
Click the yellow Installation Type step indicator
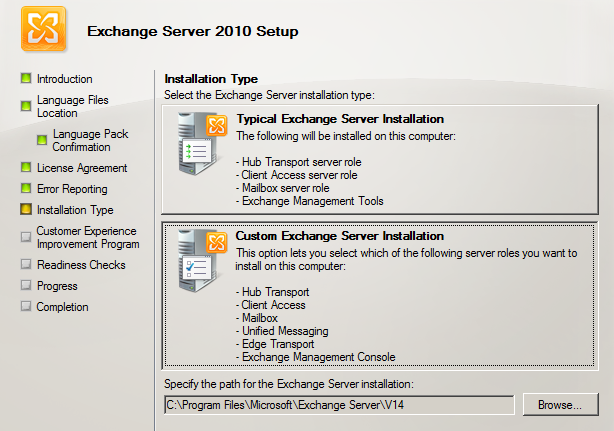pos(26,210)
